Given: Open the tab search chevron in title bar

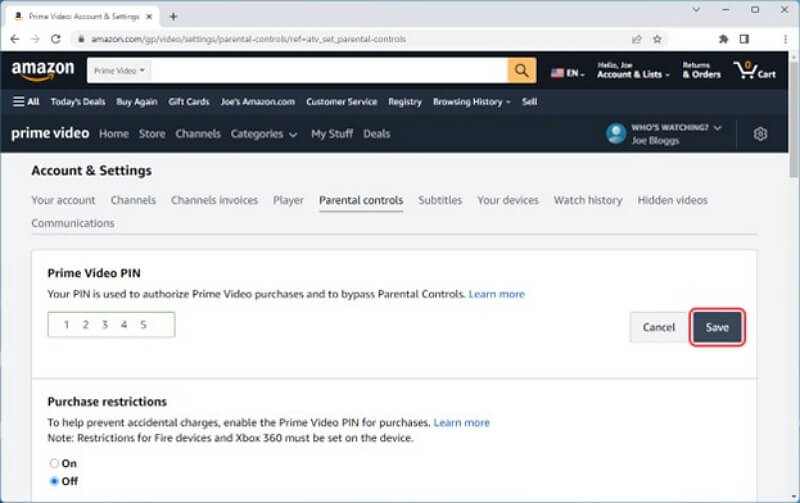Looking at the screenshot, I should (x=696, y=10).
